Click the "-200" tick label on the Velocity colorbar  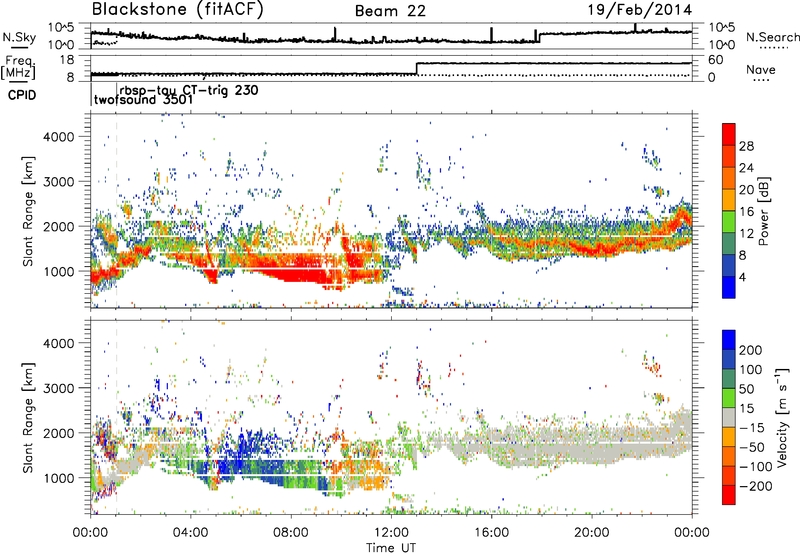coord(754,486)
